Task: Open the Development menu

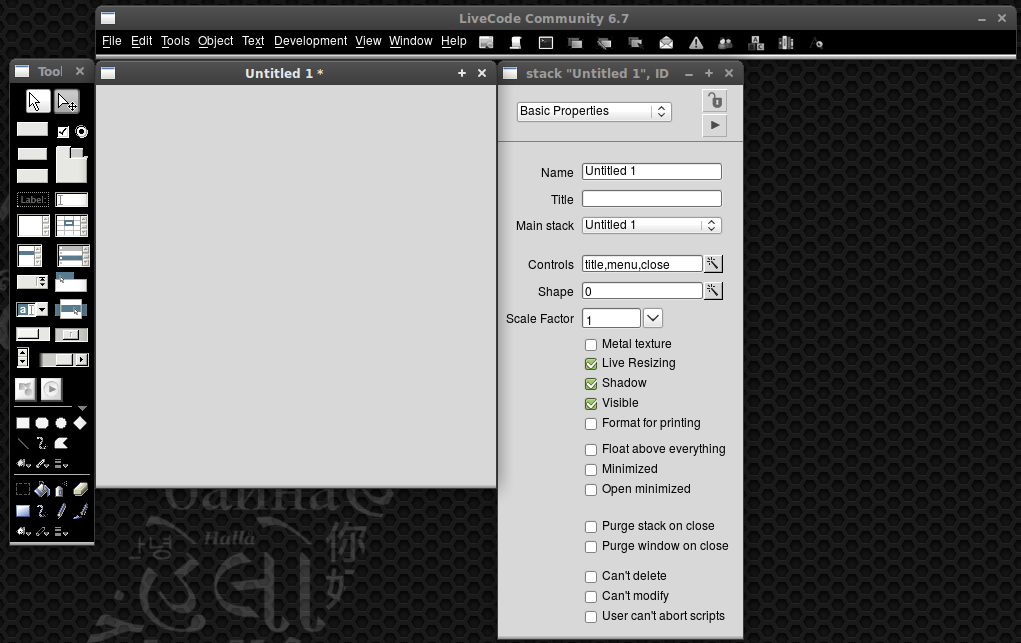Action: [310, 41]
